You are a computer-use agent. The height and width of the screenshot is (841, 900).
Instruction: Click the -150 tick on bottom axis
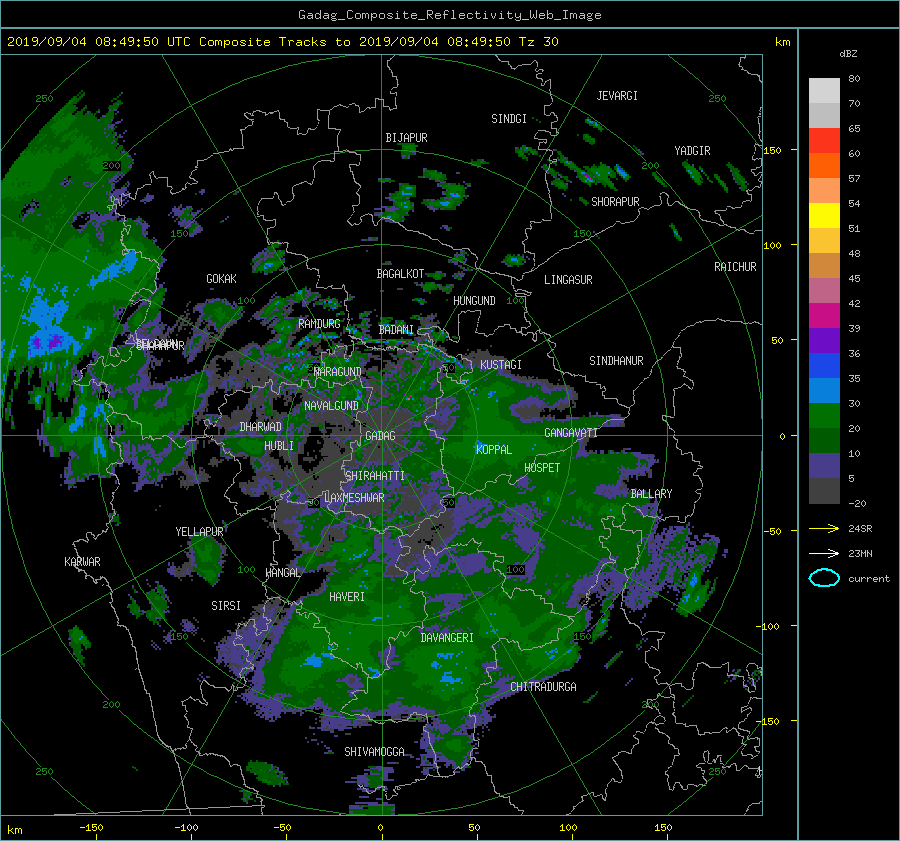pos(91,828)
